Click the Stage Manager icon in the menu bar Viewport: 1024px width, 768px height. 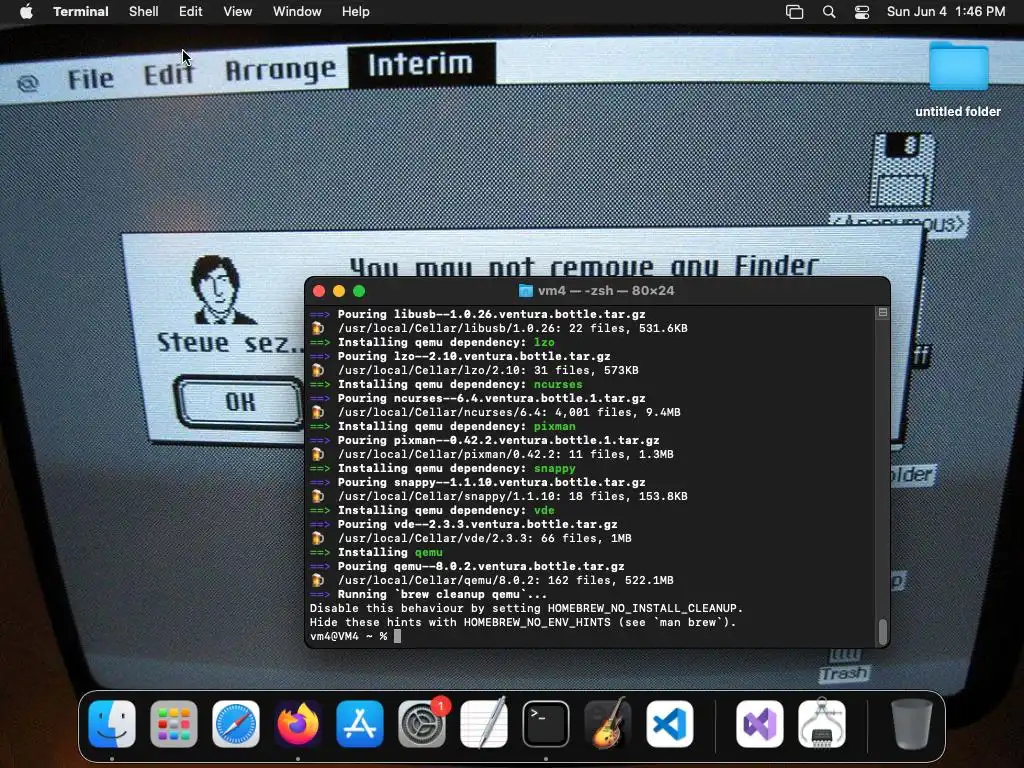(x=794, y=12)
